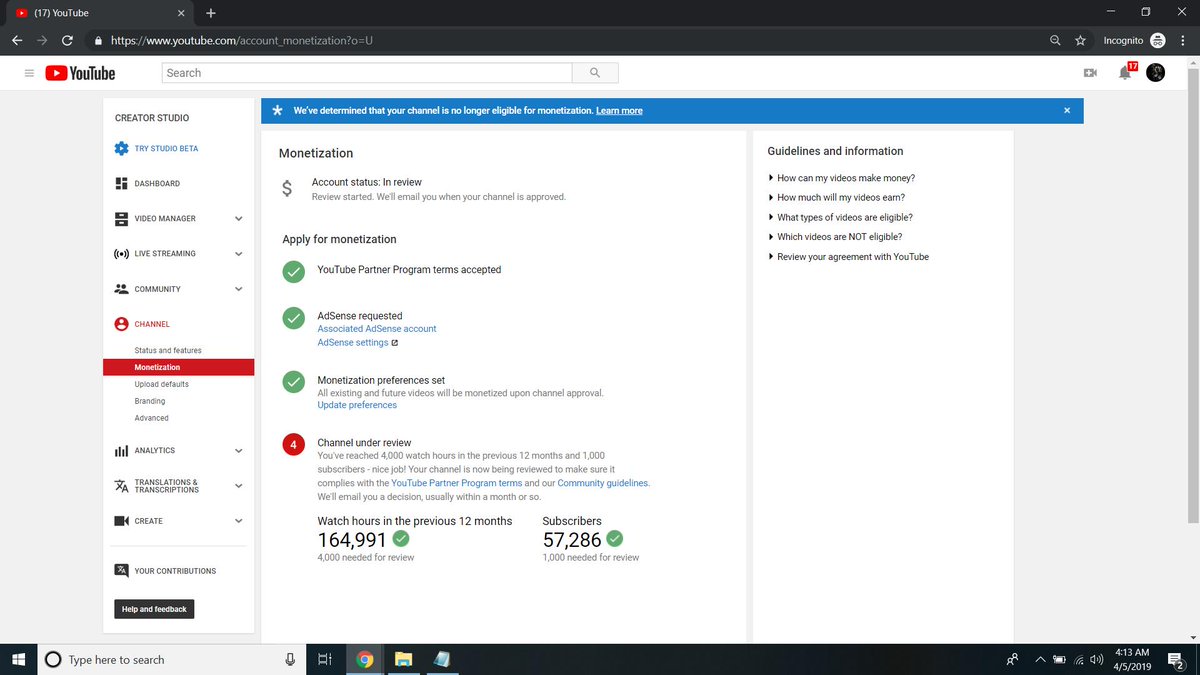
Task: Expand the Community section chevron
Action: 238,289
